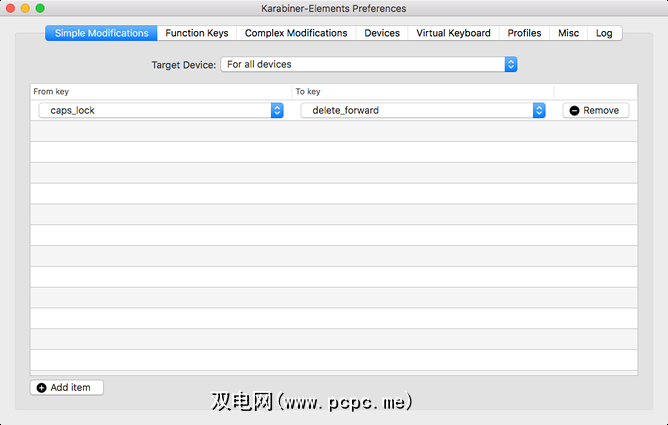Switch to the Devices tab

[x=382, y=33]
